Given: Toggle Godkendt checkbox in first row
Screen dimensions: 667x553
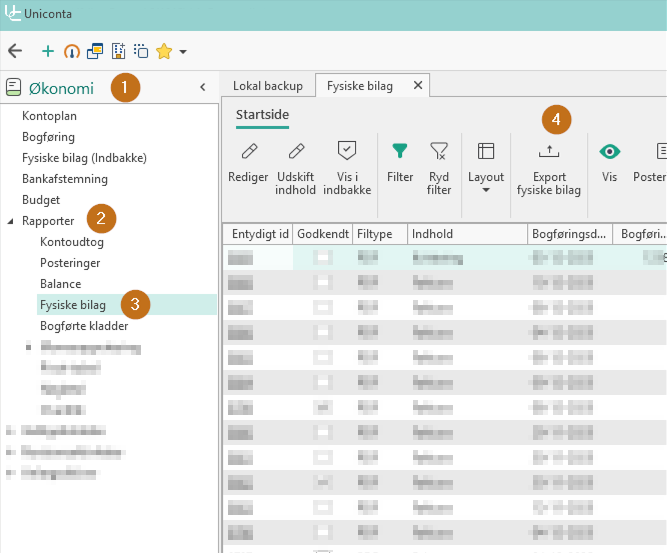Looking at the screenshot, I should pyautogui.click(x=323, y=257).
